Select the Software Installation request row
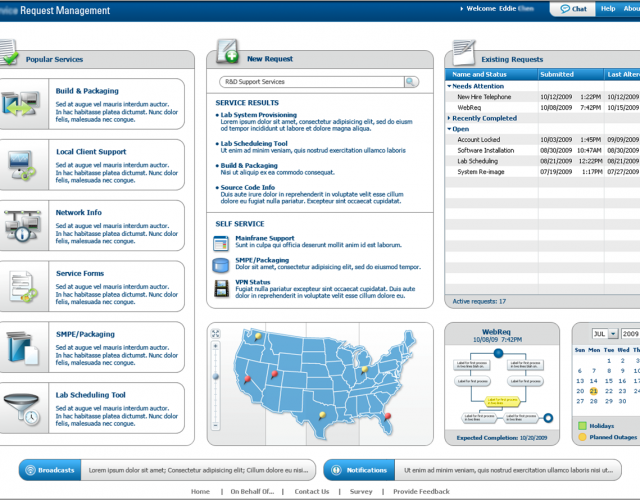 pyautogui.click(x=543, y=150)
